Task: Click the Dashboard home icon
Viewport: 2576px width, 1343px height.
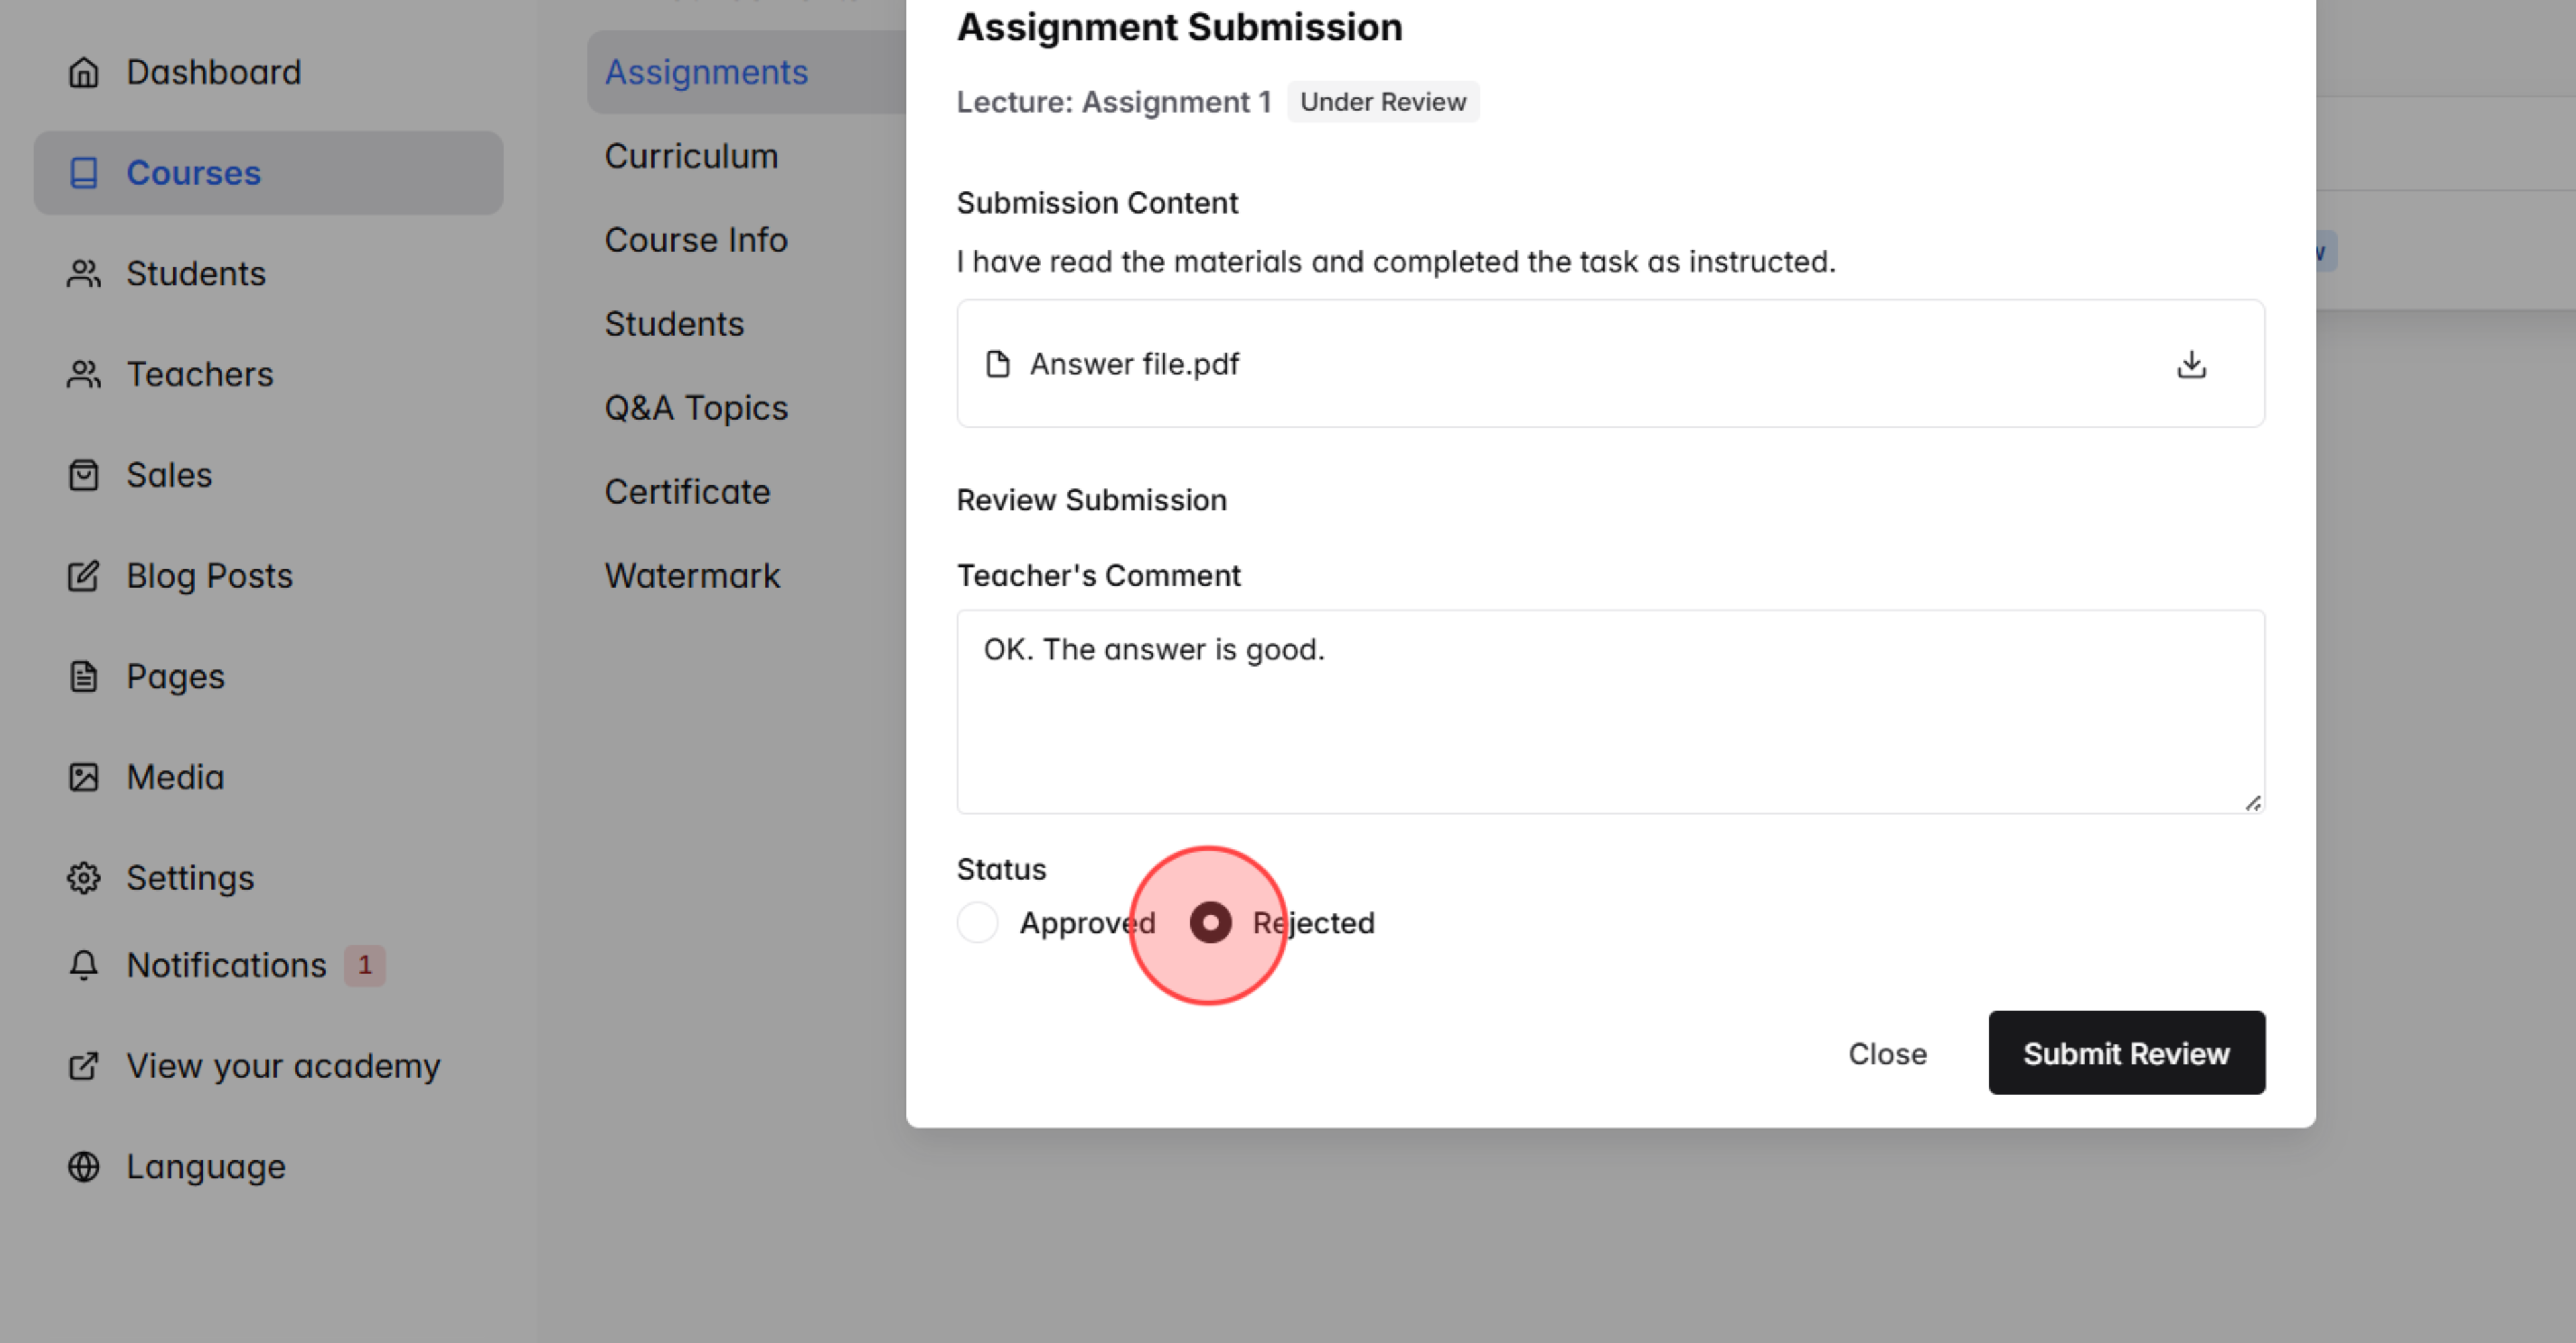Action: tap(84, 71)
